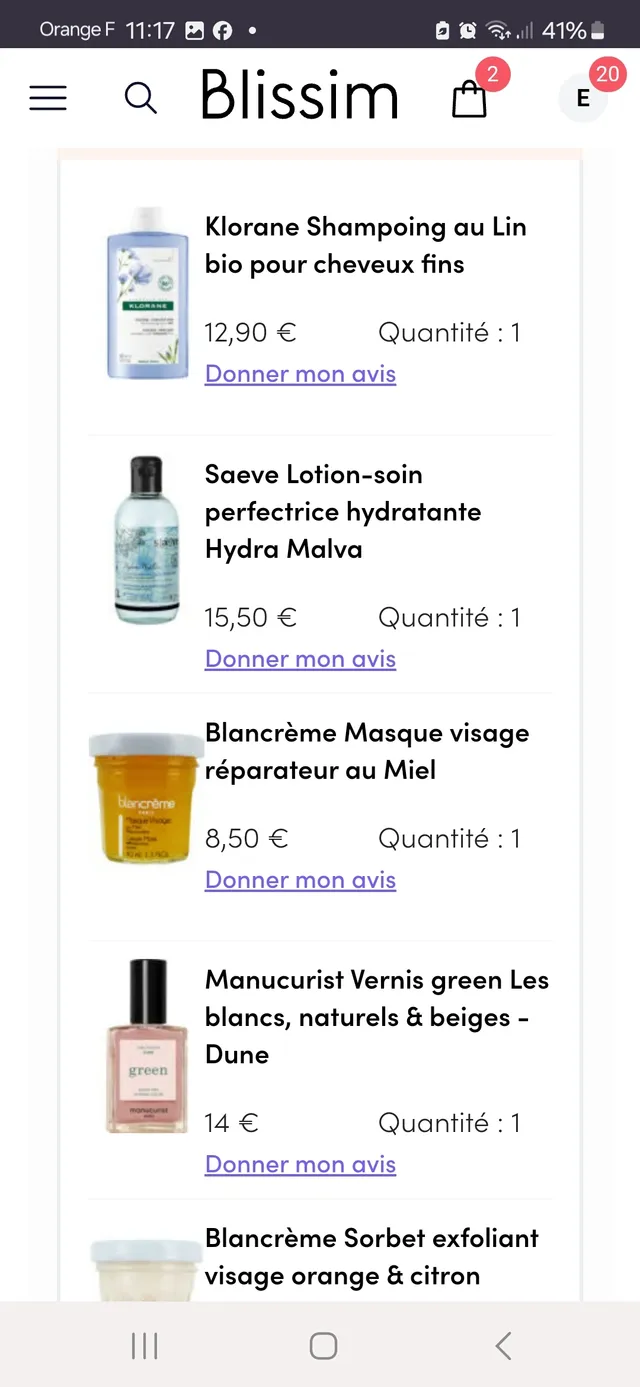The image size is (640, 1387).
Task: Open the Klorane shampoo product image
Action: pos(146,293)
